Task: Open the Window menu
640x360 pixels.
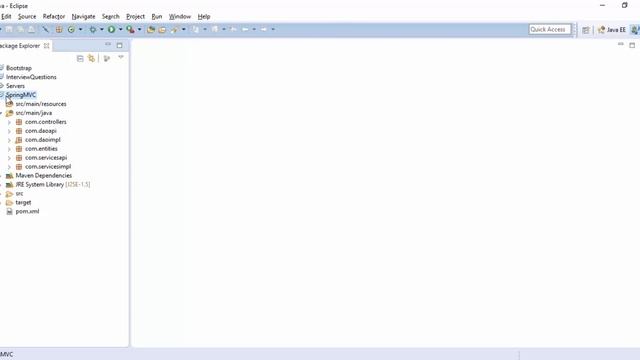Action: tap(180, 16)
